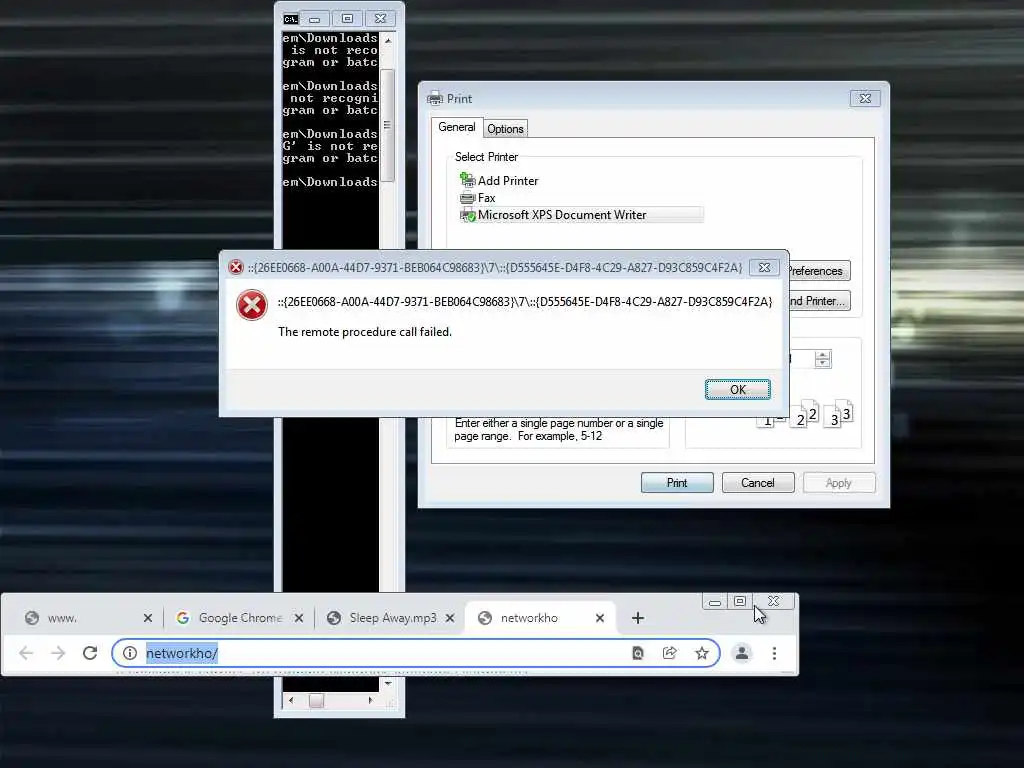Close the www. tab
This screenshot has width=1024, height=768.
148,618
